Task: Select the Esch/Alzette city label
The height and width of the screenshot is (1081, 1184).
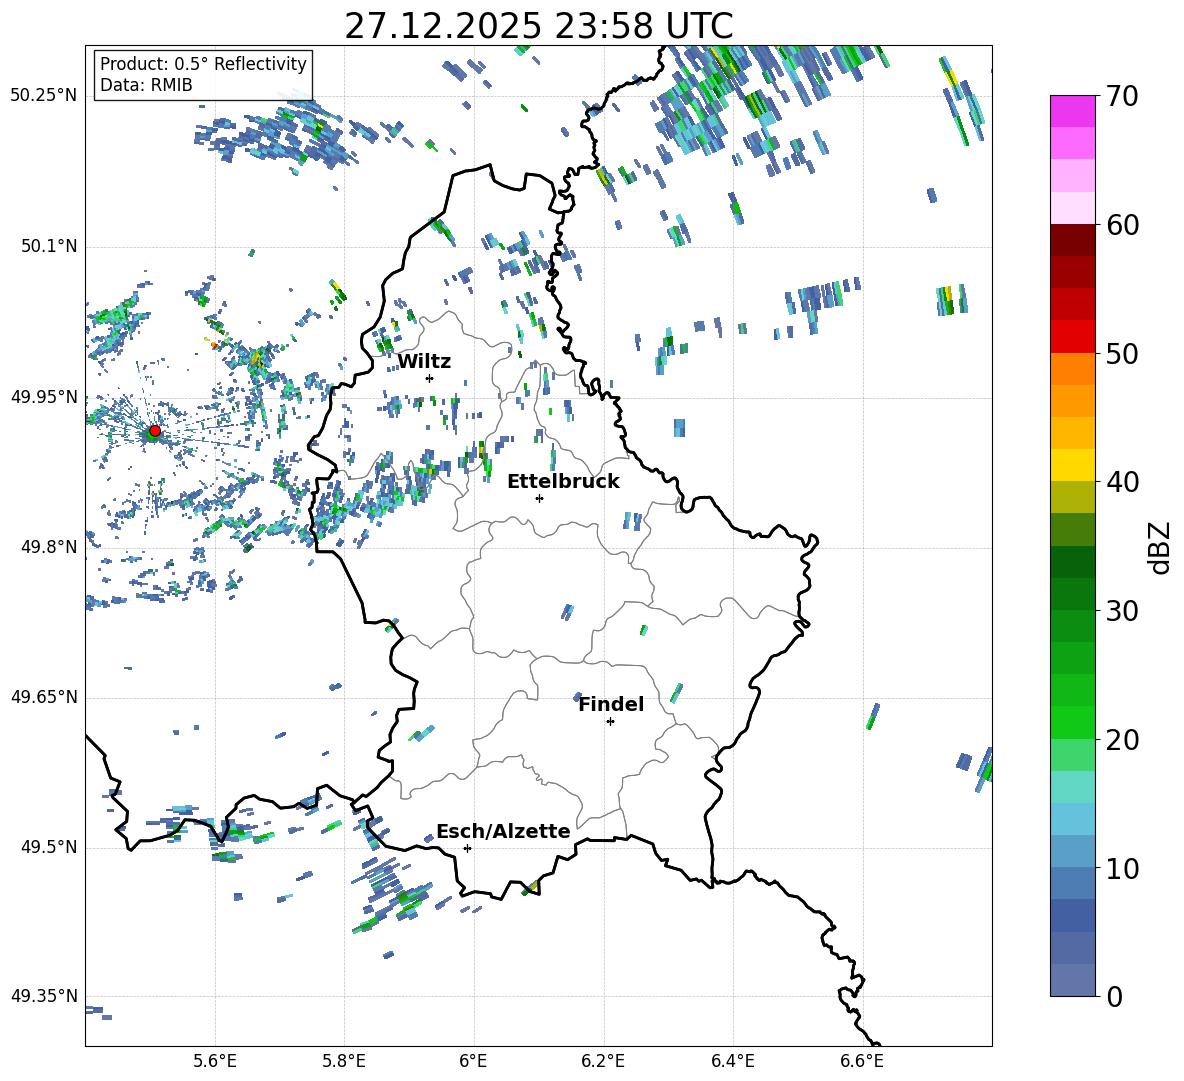Action: [503, 832]
